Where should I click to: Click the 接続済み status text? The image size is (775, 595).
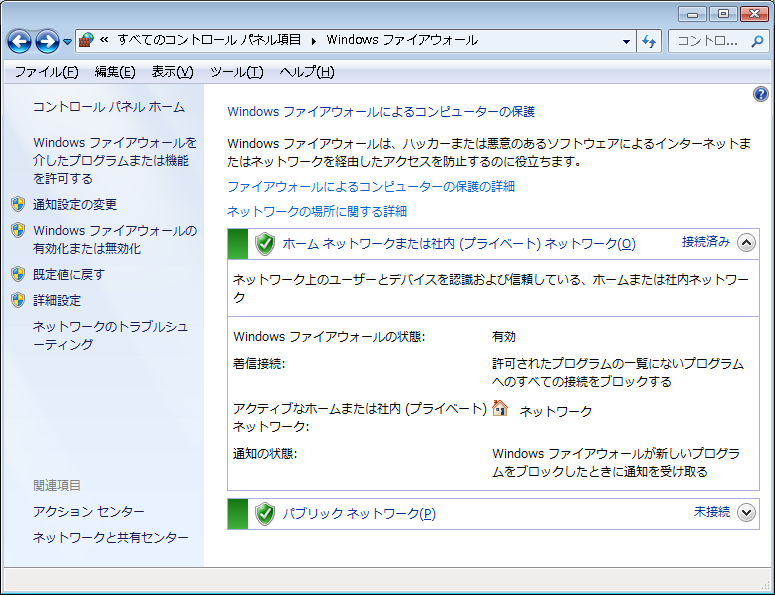[706, 242]
